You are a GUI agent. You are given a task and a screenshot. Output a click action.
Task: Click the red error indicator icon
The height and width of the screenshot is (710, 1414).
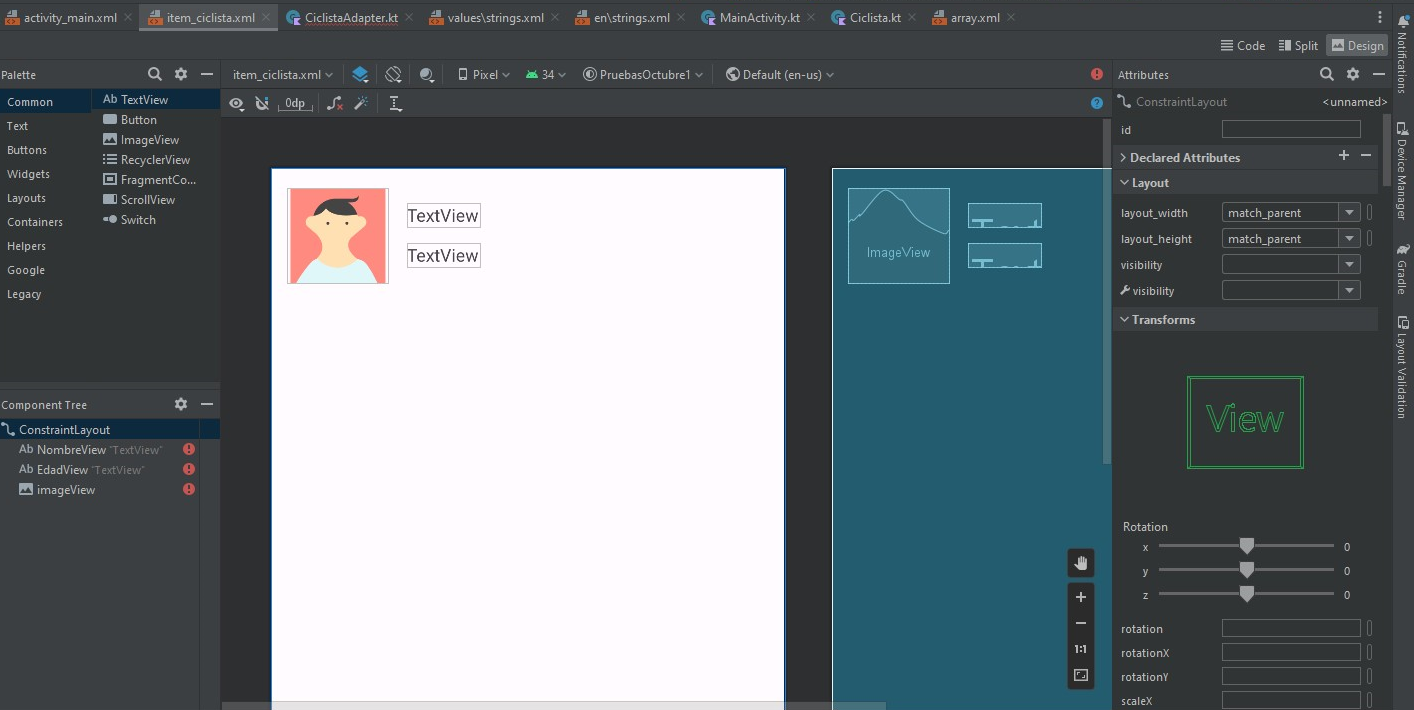1097,75
